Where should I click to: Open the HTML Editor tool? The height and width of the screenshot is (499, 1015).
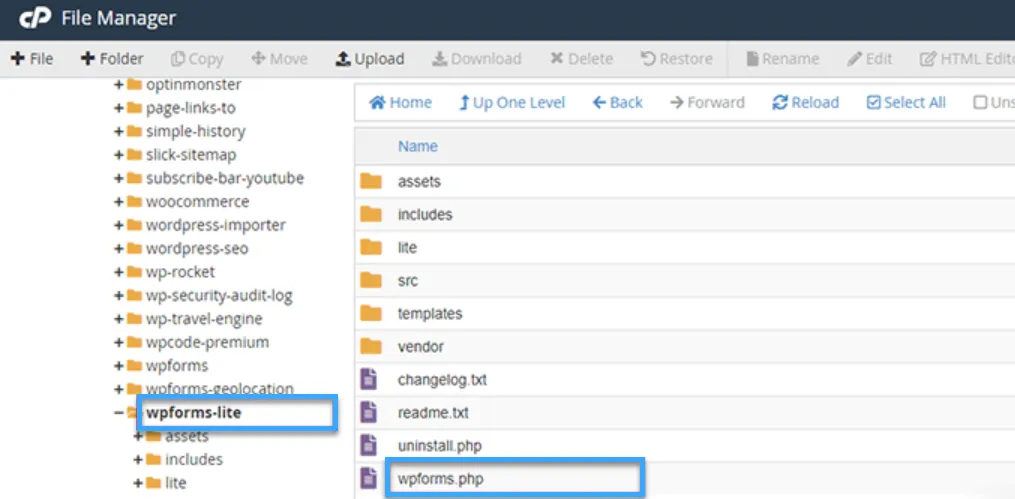[967, 59]
